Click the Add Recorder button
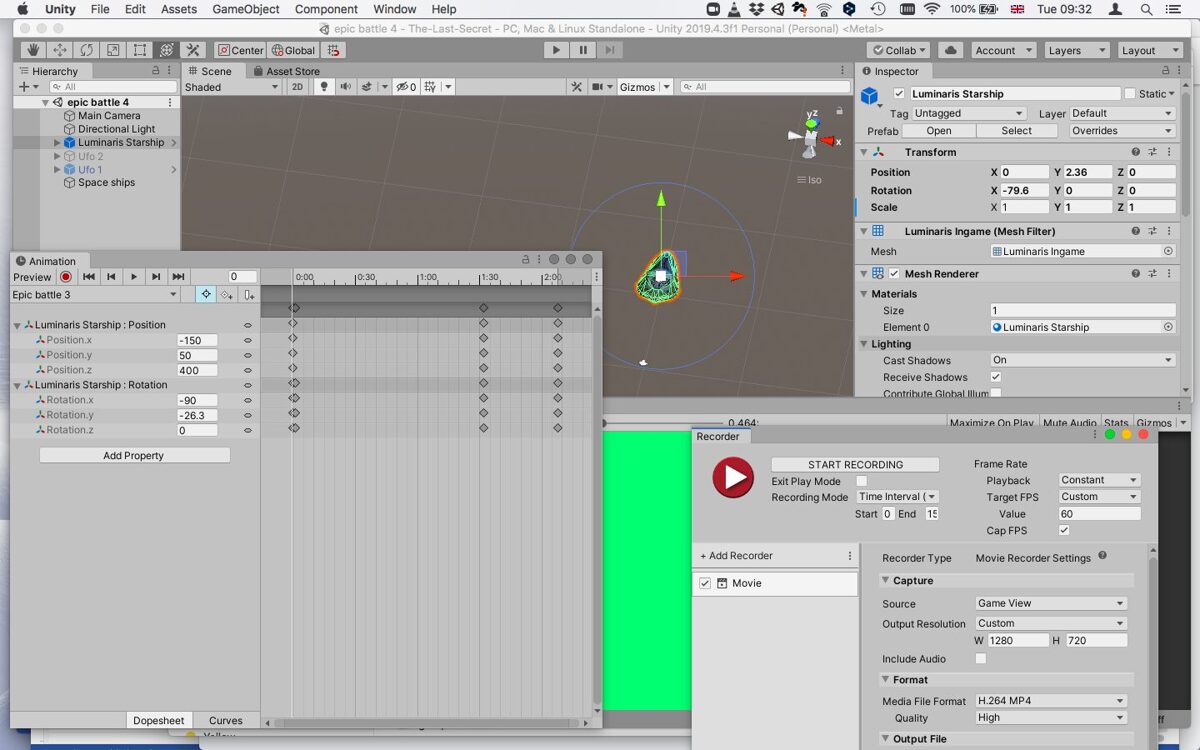Image resolution: width=1200 pixels, height=750 pixels. [x=736, y=556]
